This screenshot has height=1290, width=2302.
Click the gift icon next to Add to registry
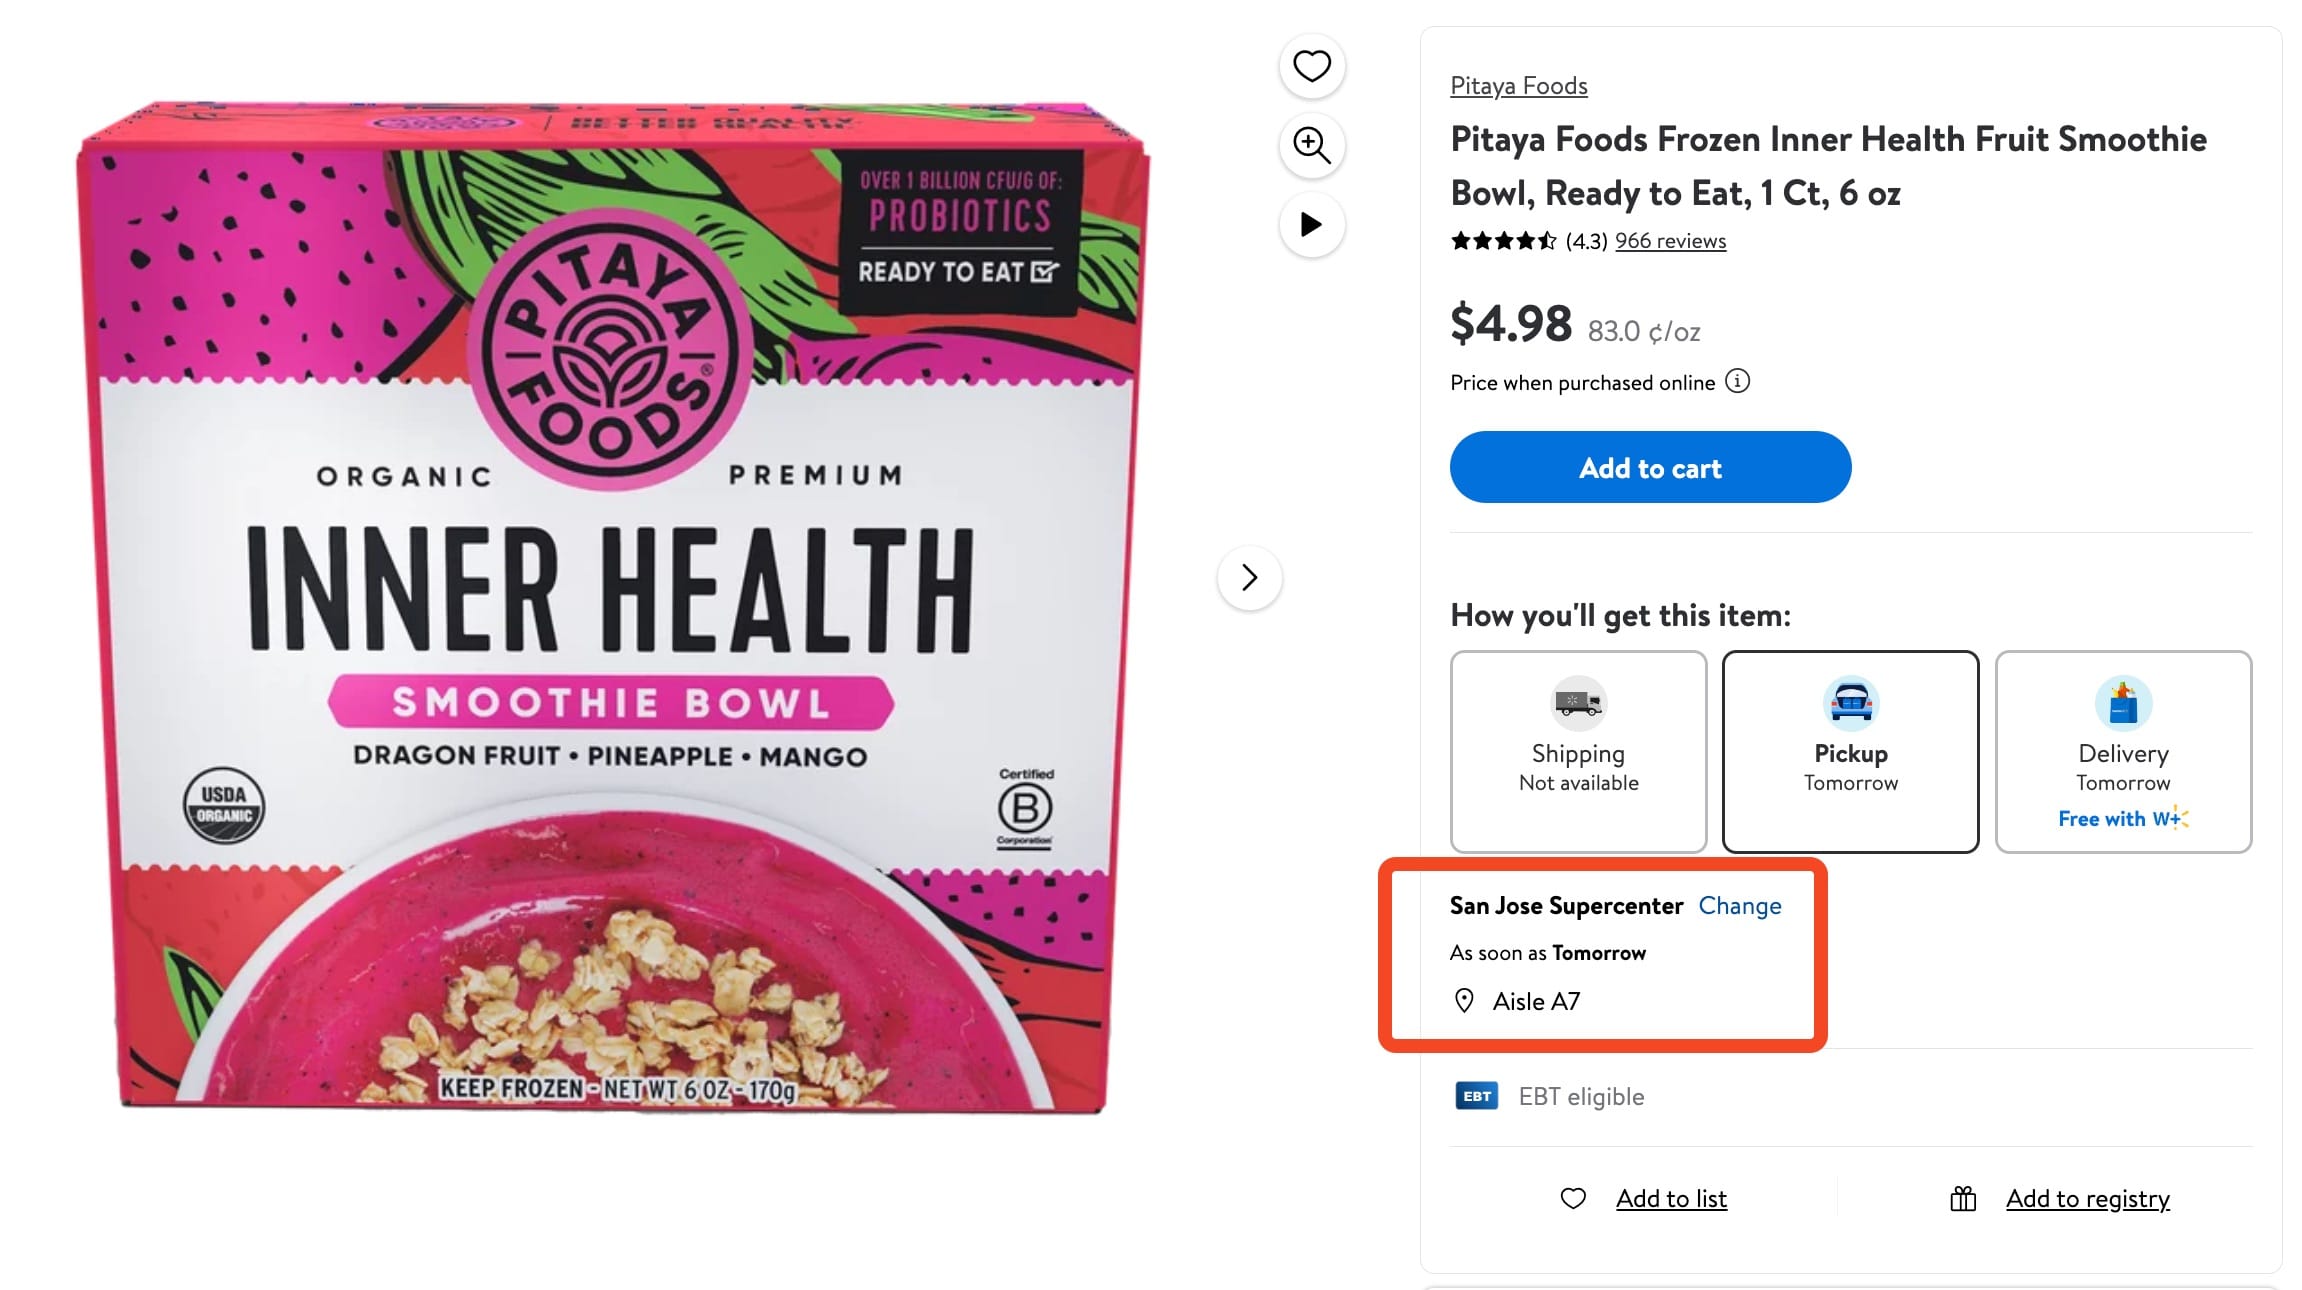[x=1963, y=1197]
